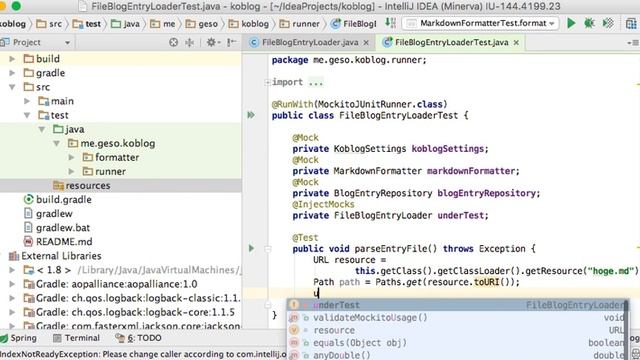Image resolution: width=640 pixels, height=360 pixels.
Task: Open run configuration dropdown MarkdownFormatterTest.format
Action: (481, 23)
